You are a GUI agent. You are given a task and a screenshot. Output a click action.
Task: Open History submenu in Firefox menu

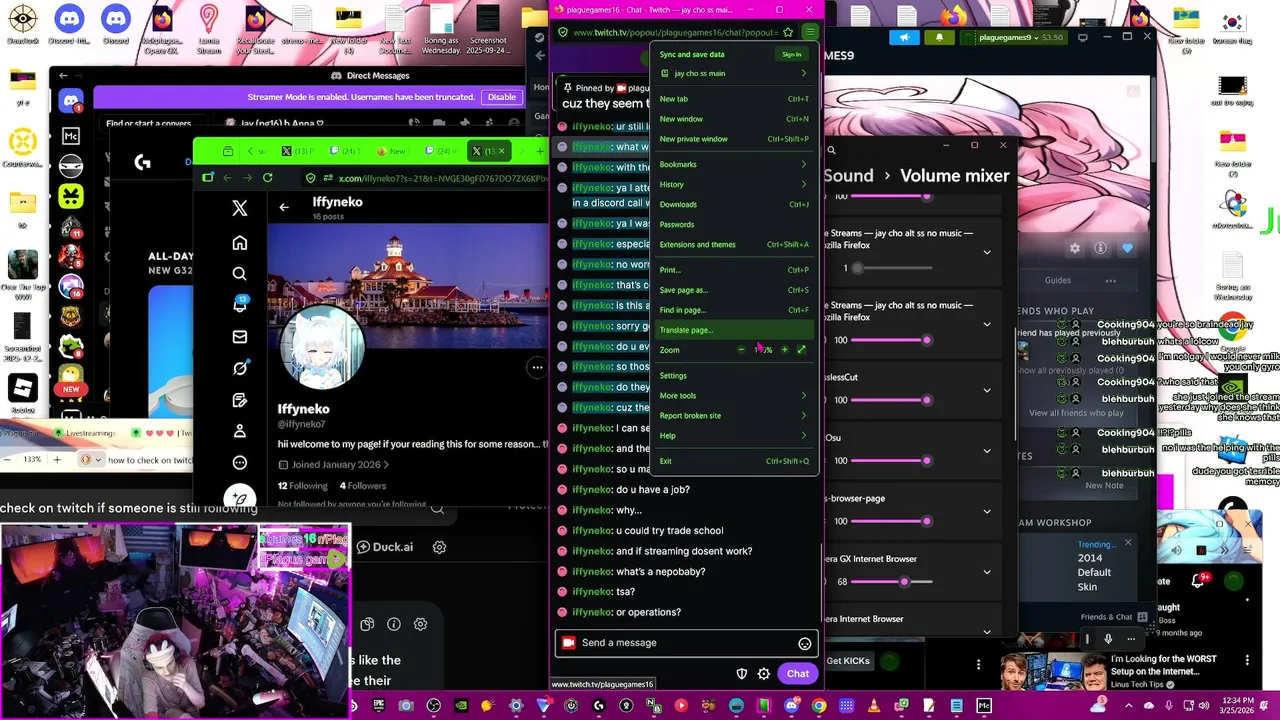click(733, 184)
